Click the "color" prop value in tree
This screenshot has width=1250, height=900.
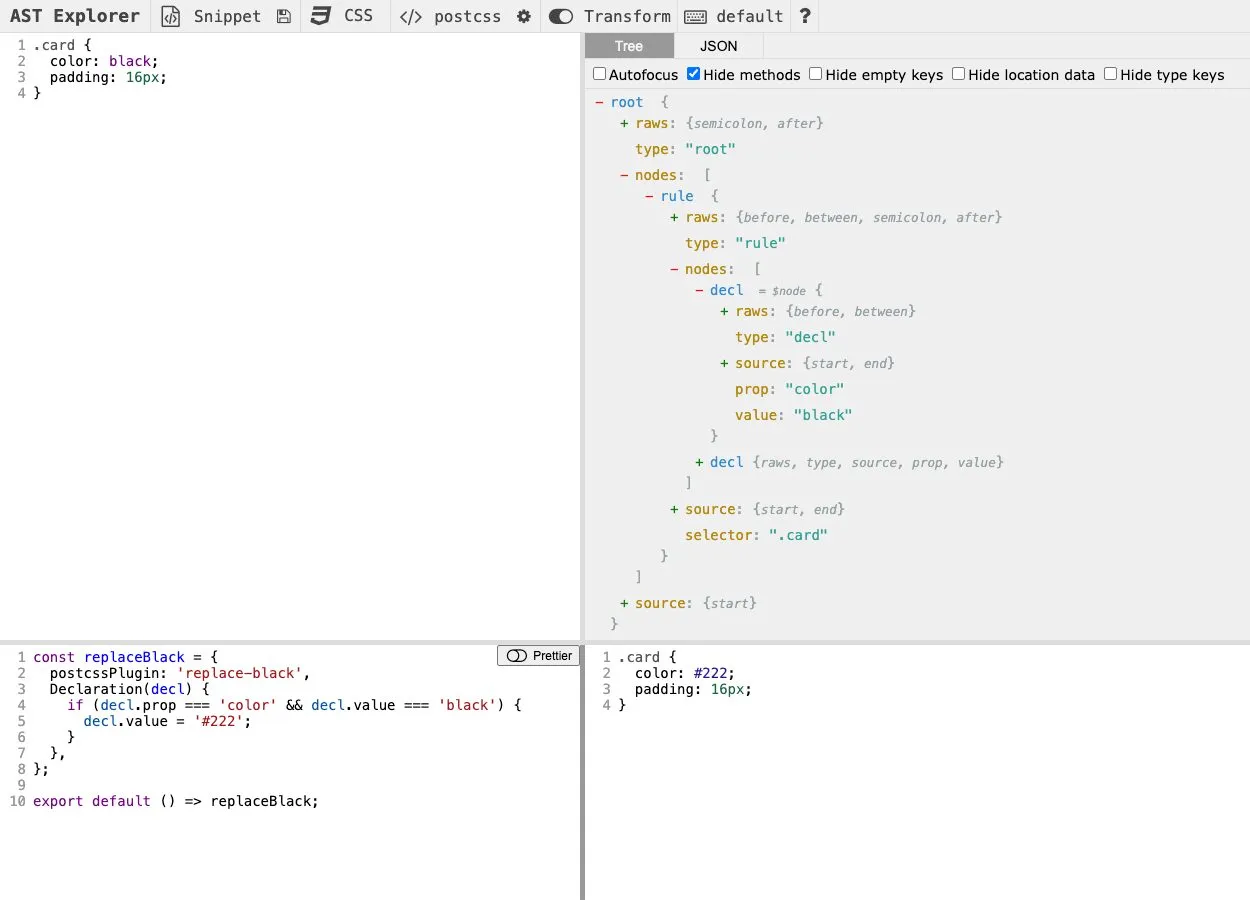point(815,389)
